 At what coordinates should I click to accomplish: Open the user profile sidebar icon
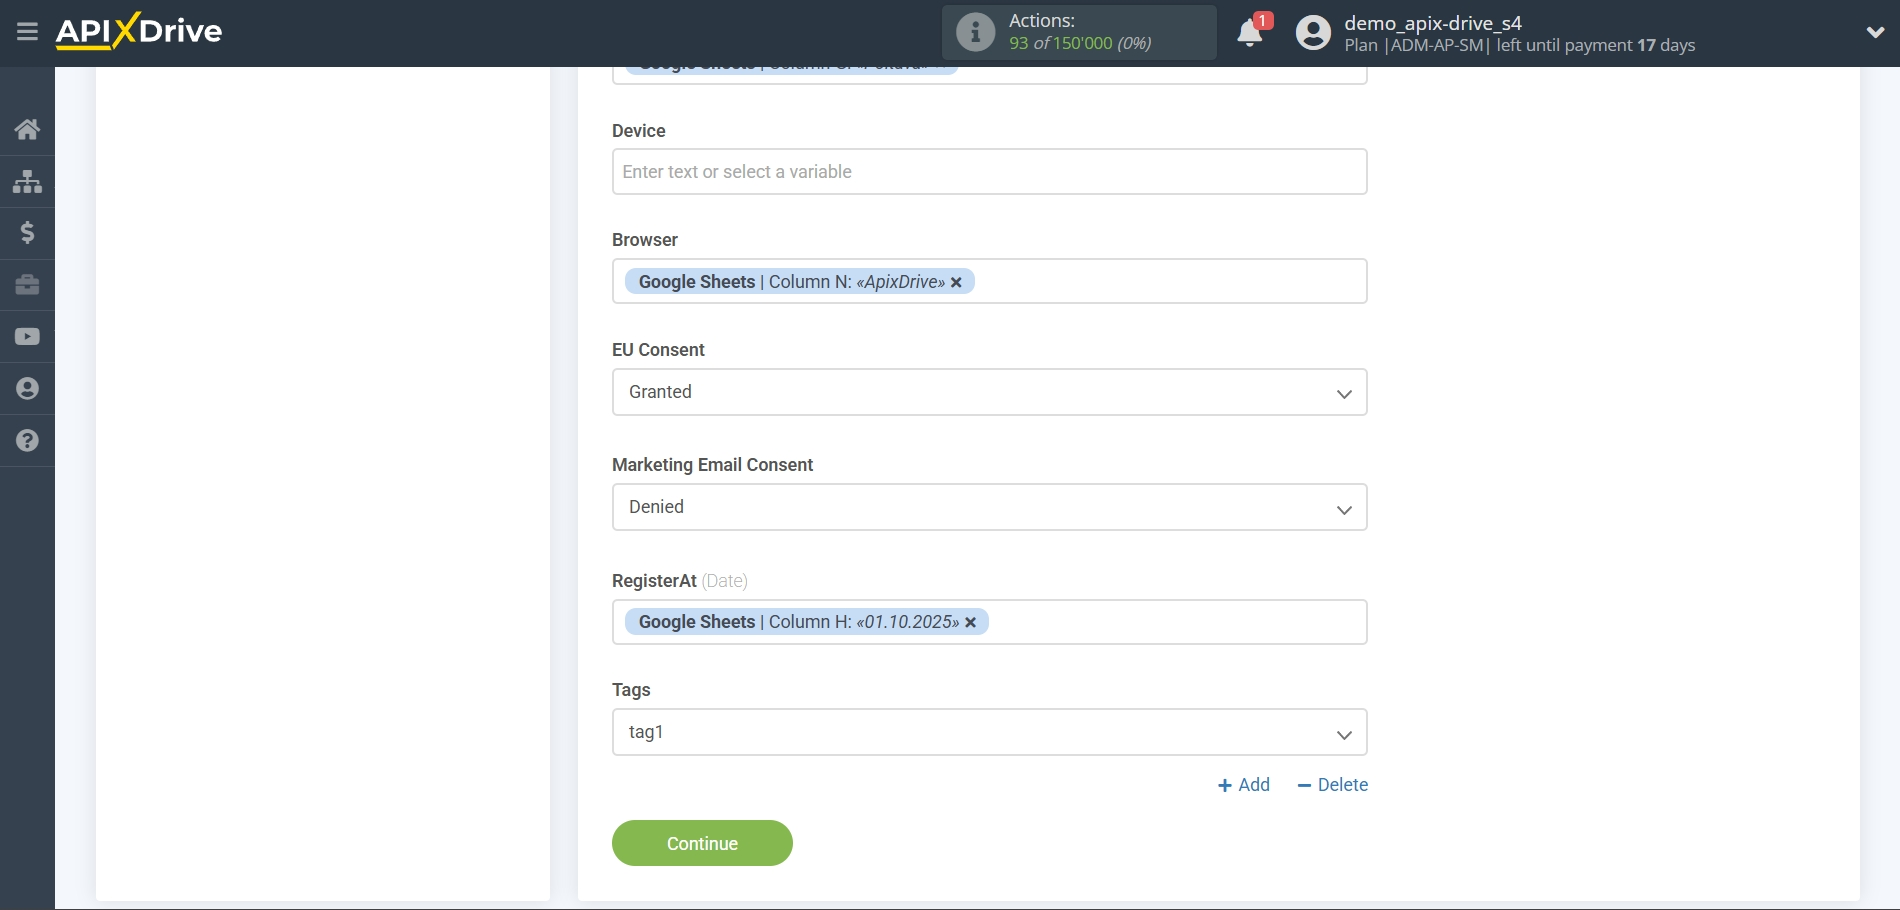click(27, 389)
